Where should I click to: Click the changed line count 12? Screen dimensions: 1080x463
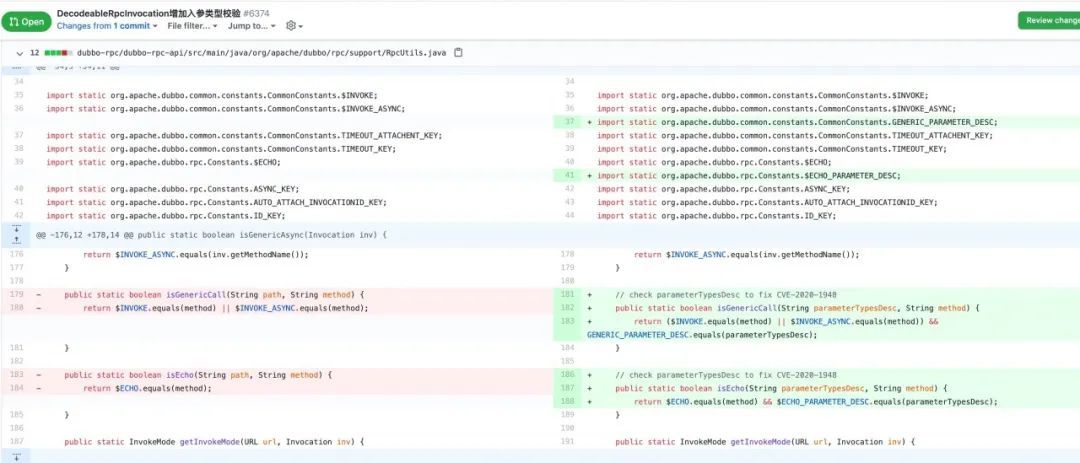35,52
